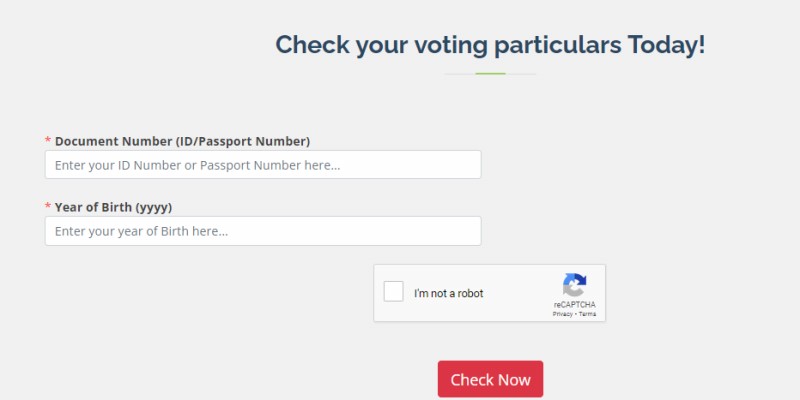
Task: Click the word "Check" in the heading
Action: tap(313, 44)
